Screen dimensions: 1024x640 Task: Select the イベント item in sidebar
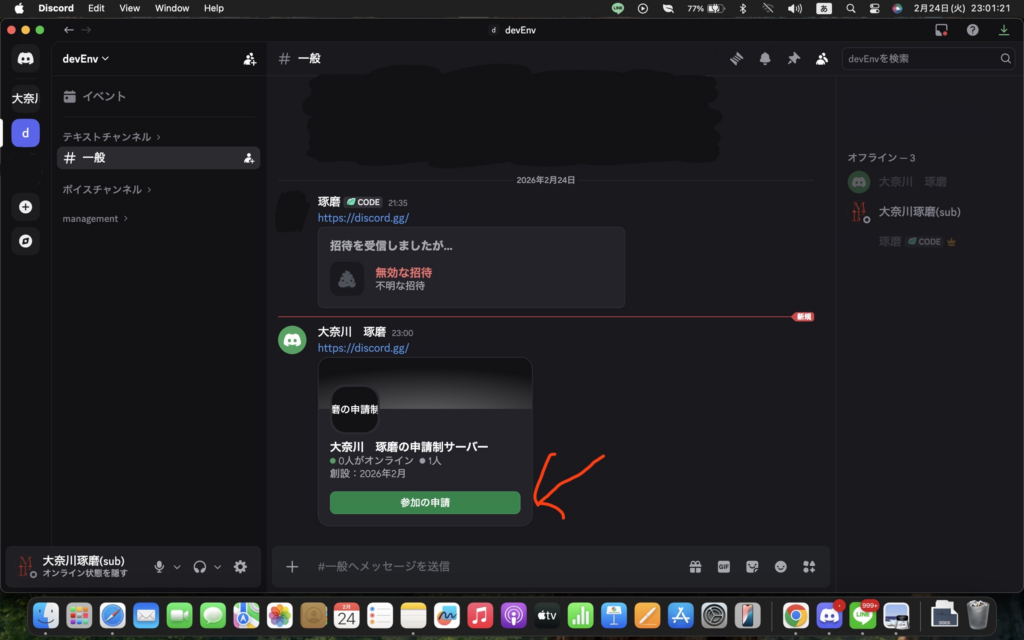pos(103,97)
